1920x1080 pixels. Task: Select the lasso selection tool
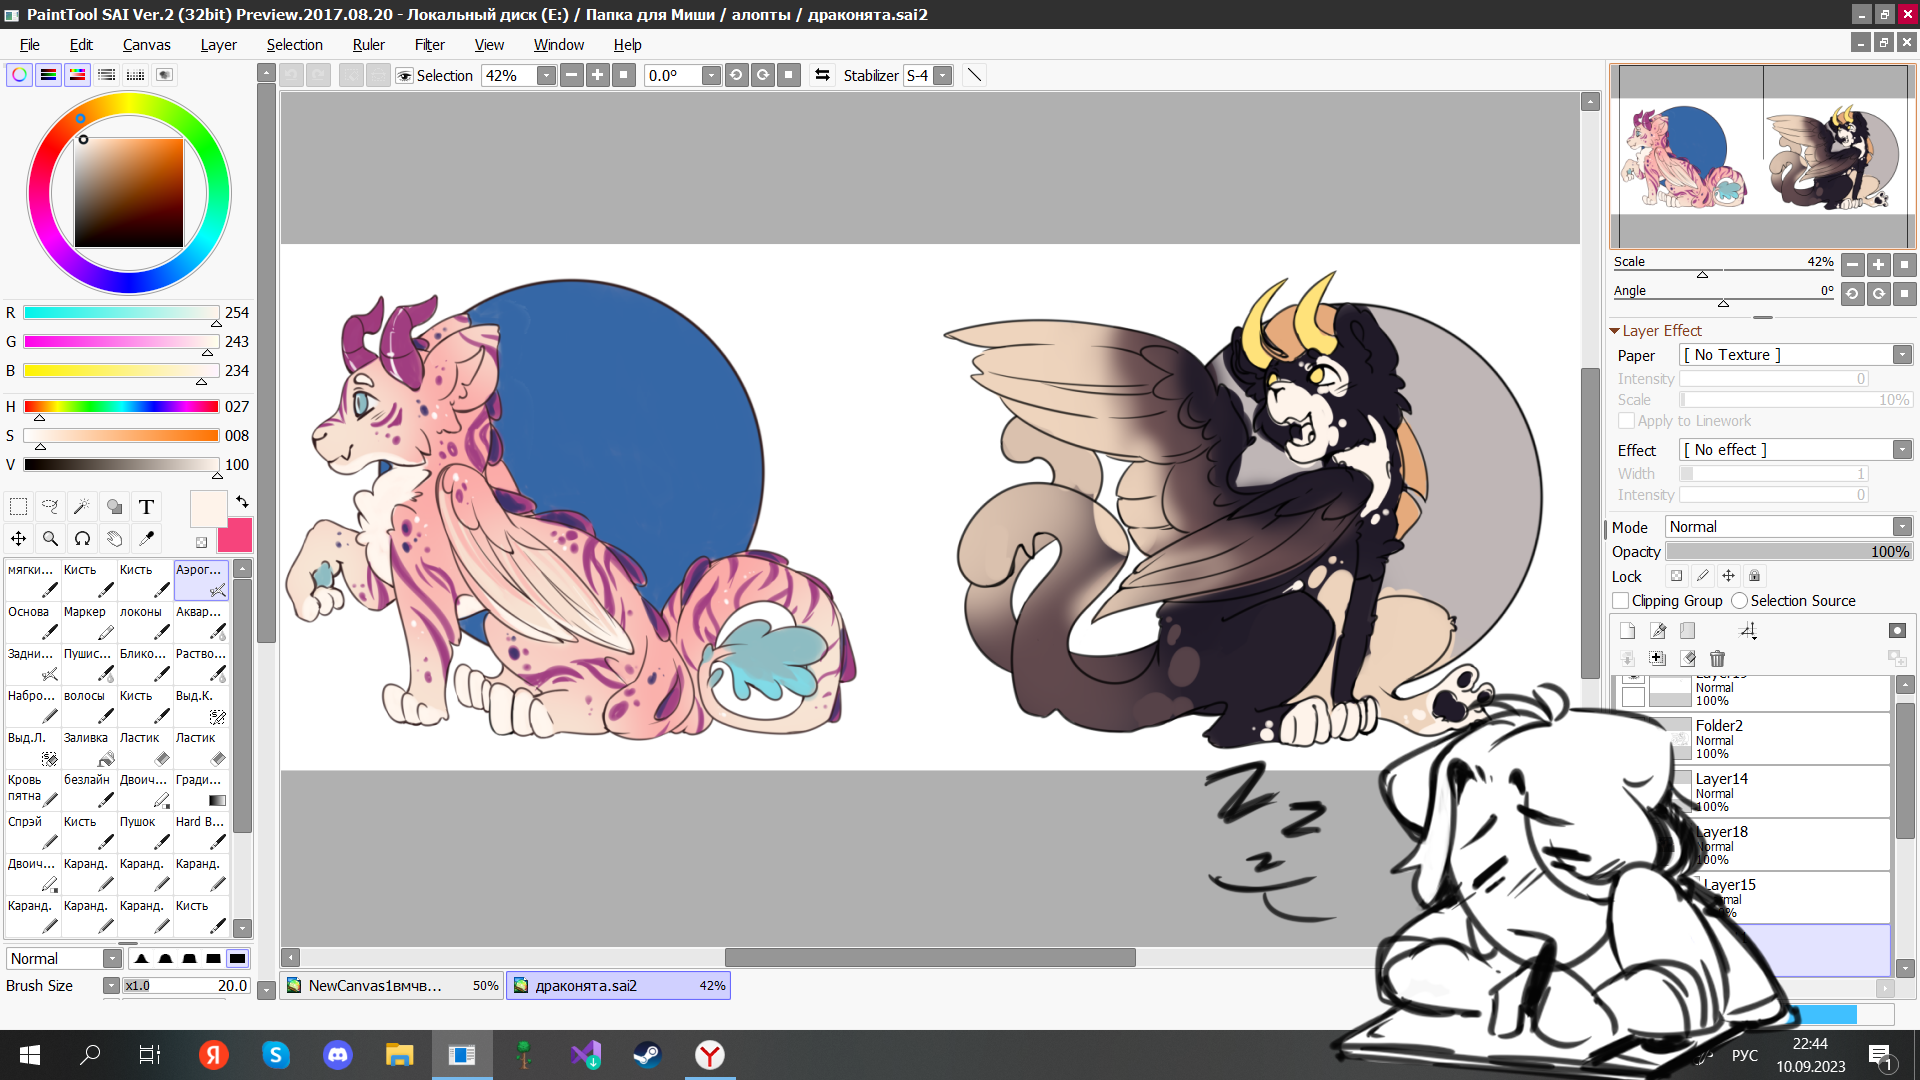point(50,507)
